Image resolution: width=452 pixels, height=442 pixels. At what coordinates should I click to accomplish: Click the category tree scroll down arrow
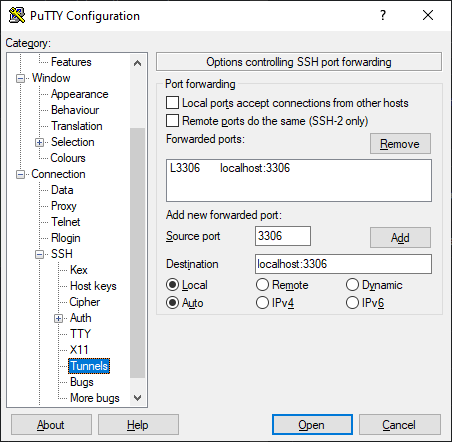click(x=137, y=398)
